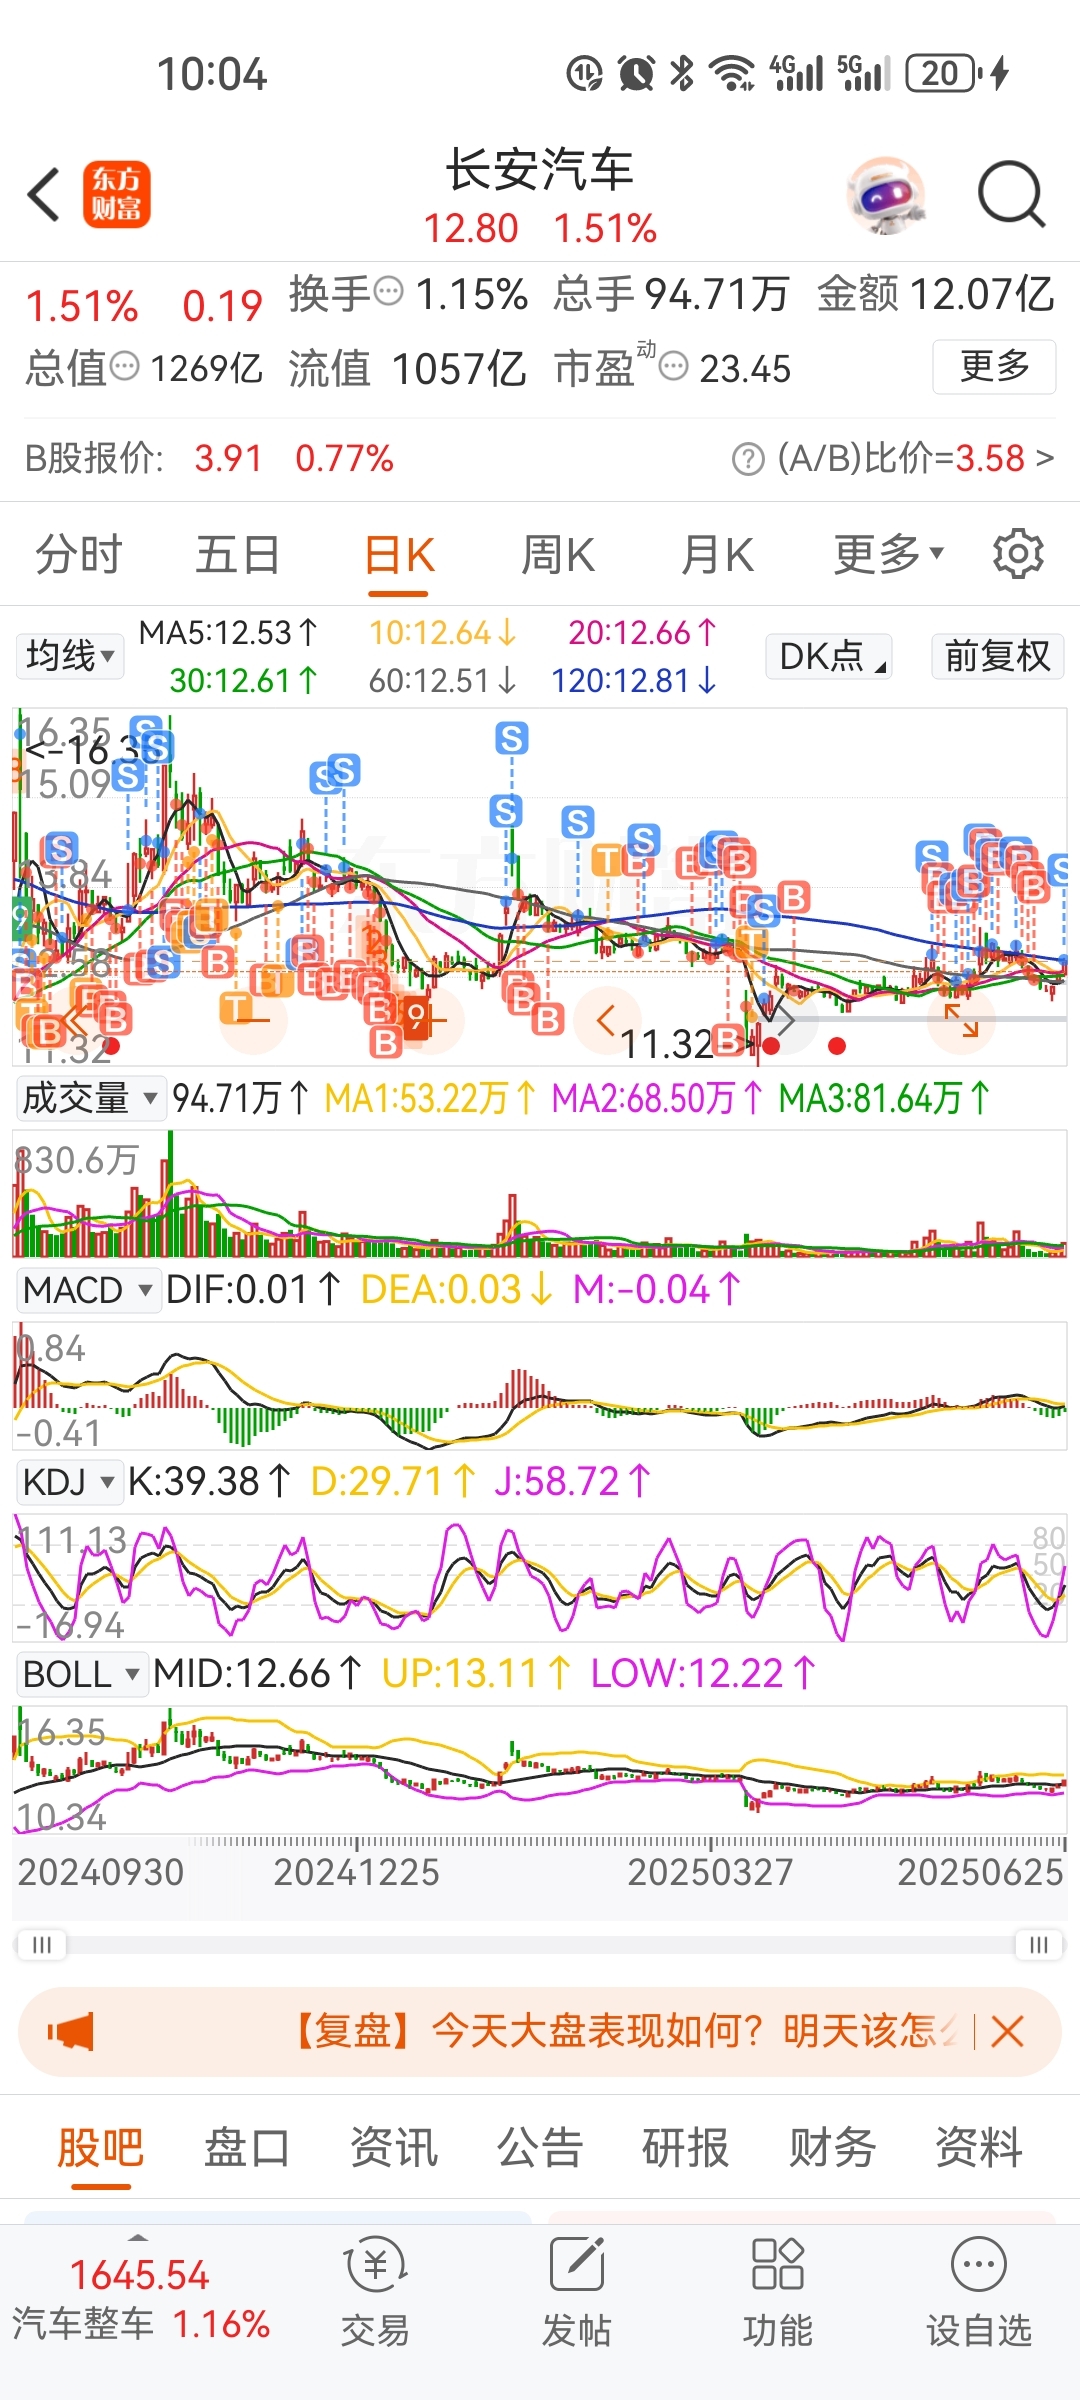Open DK点 dropdown
The width and height of the screenshot is (1080, 2400).
point(829,656)
